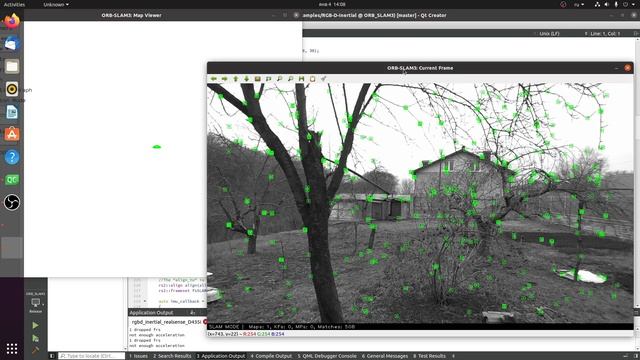
Task: Open OBS Studio from the dock
Action: pyautogui.click(x=12, y=202)
